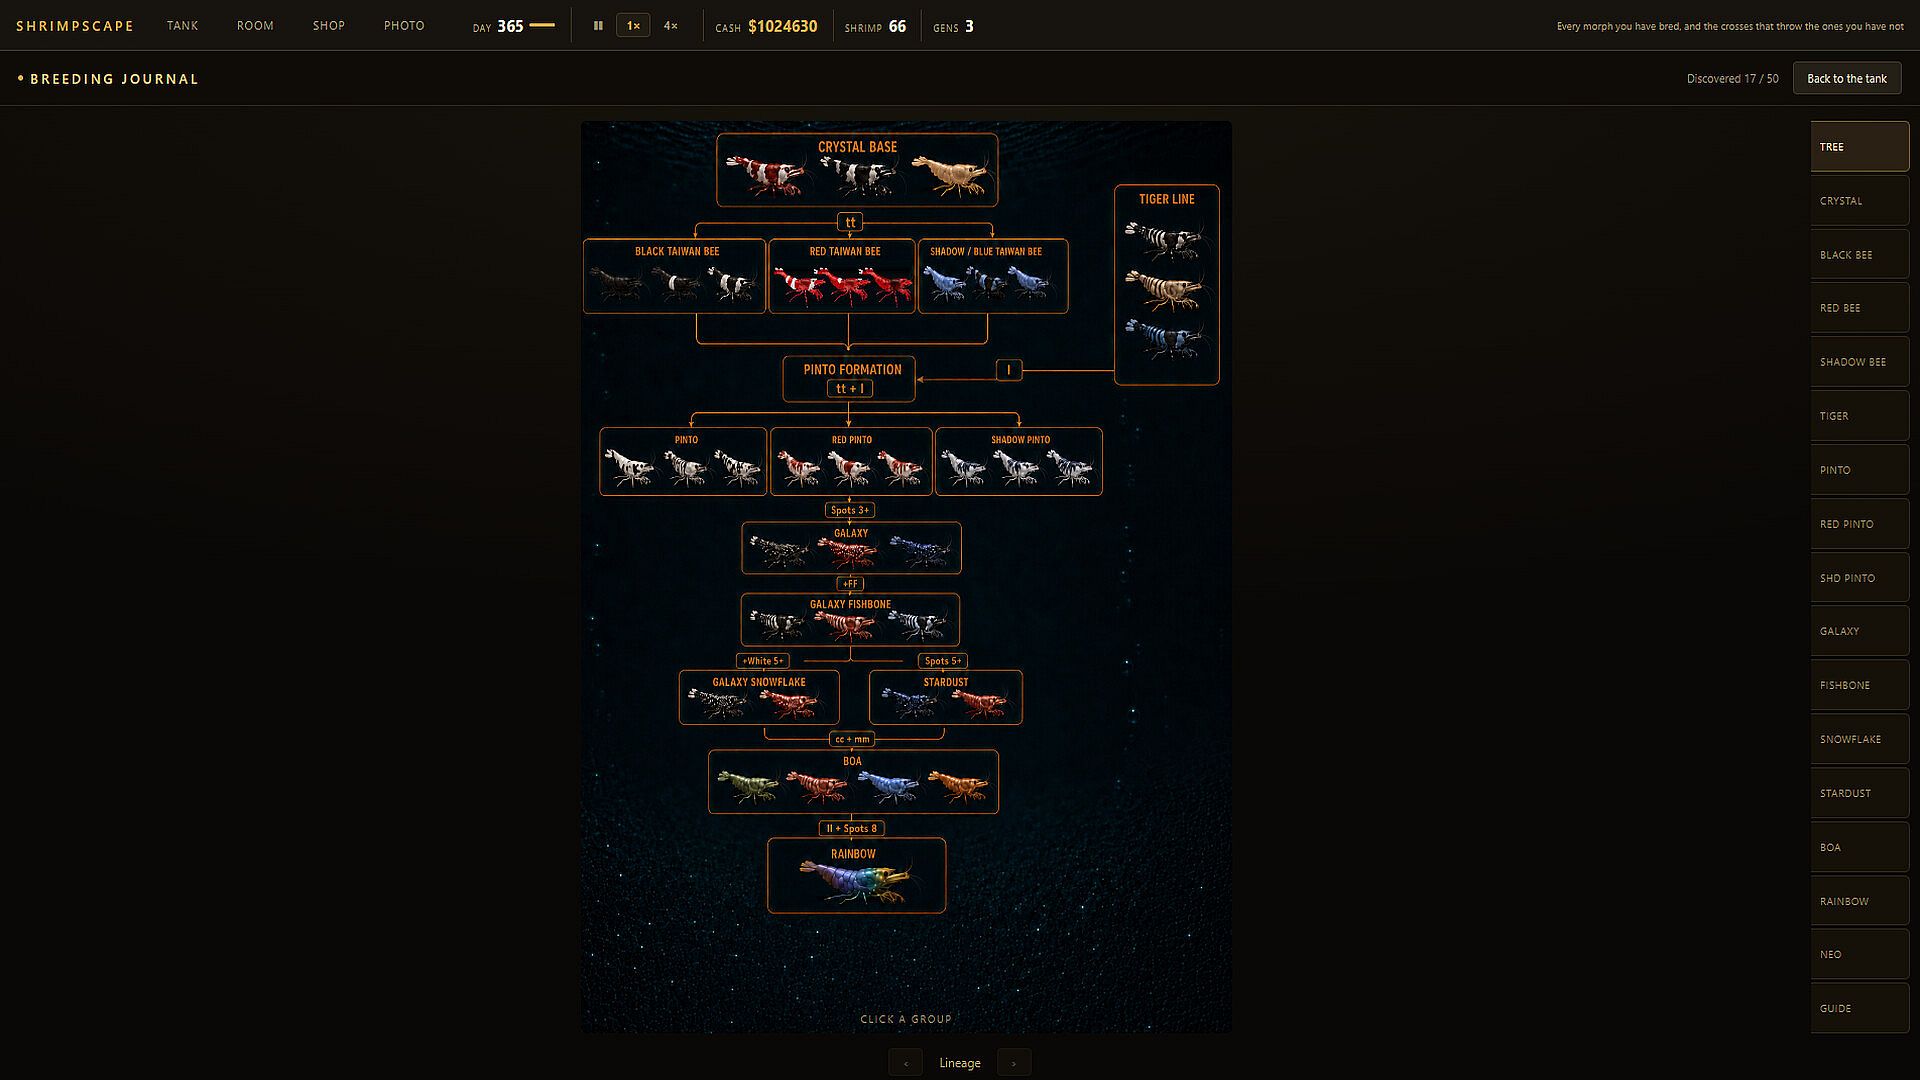Click the Shrimpscape logo
Screen dimensions: 1920x1080
click(x=75, y=26)
